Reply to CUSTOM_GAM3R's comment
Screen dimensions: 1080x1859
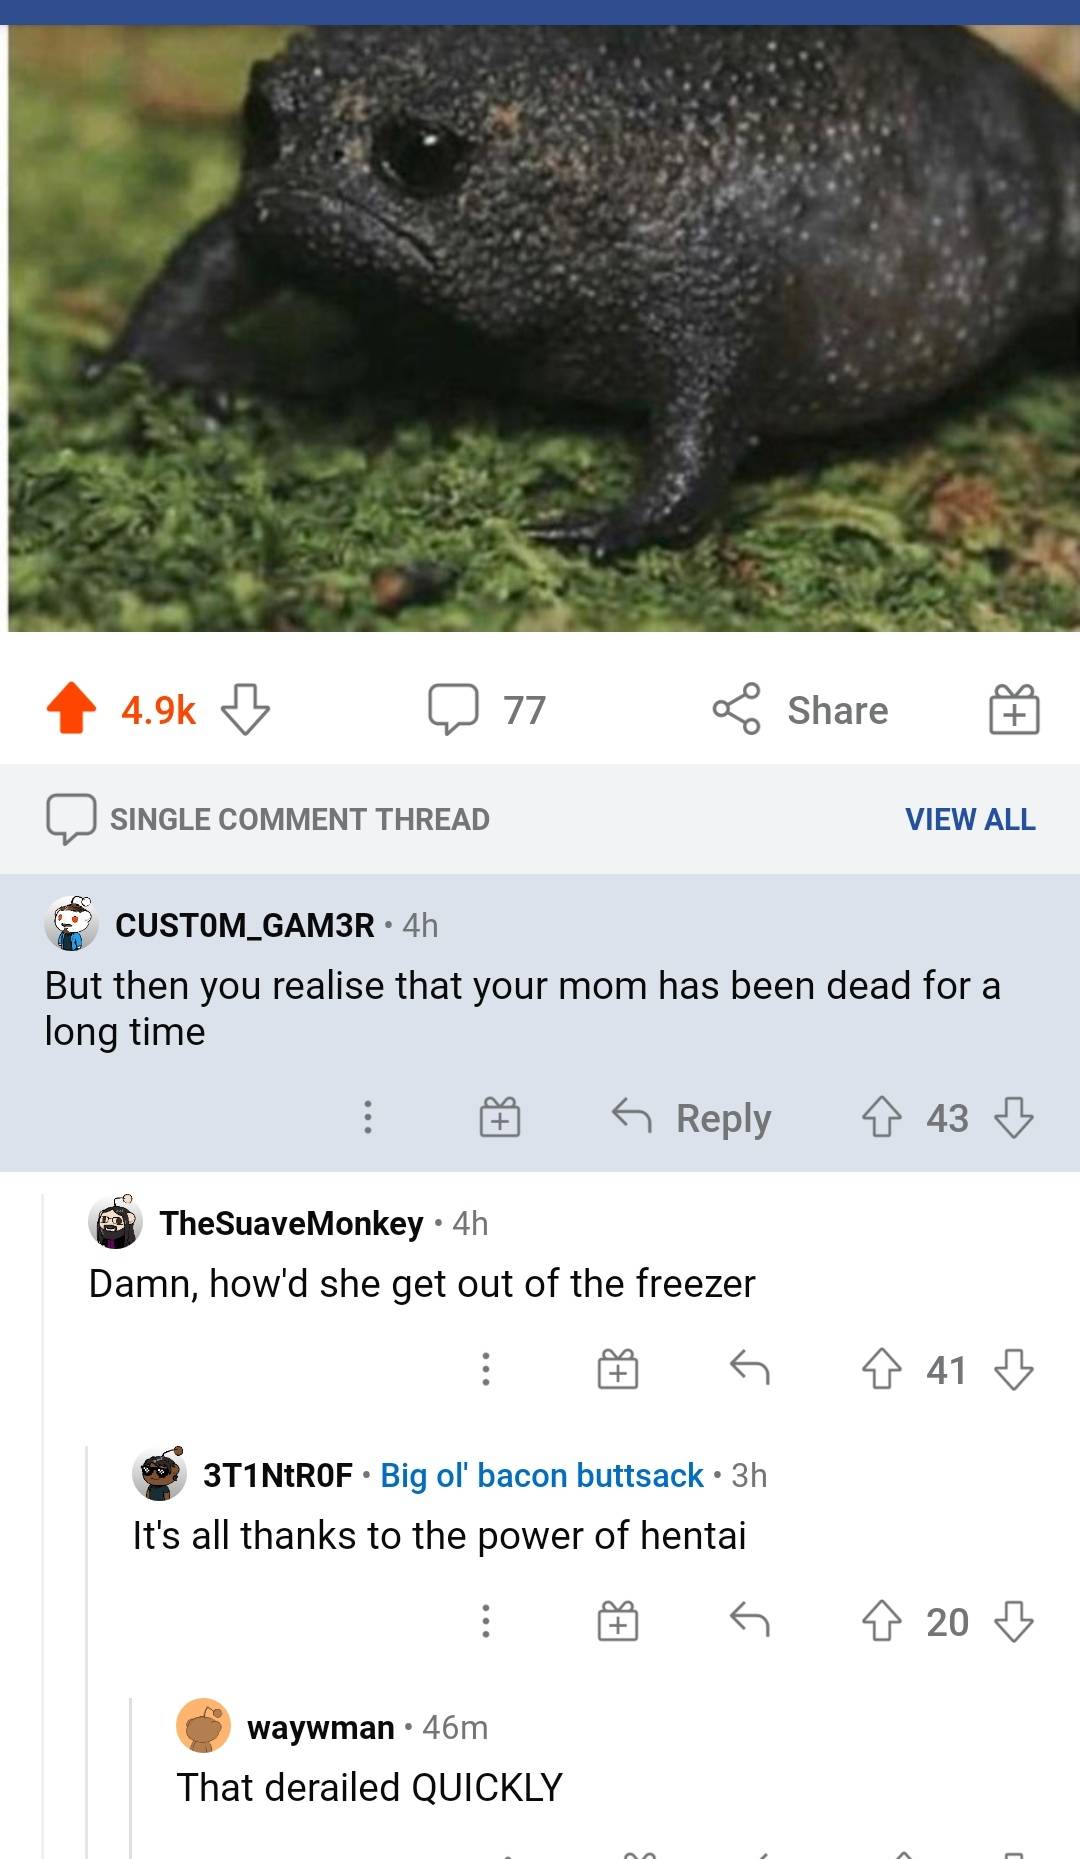pyautogui.click(x=692, y=1117)
